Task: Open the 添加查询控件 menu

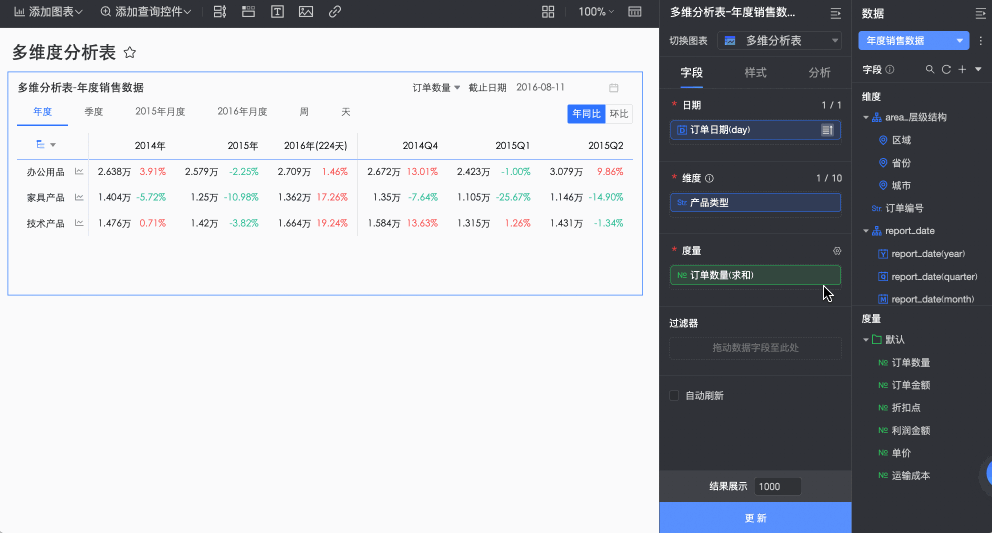Action: [x=146, y=12]
